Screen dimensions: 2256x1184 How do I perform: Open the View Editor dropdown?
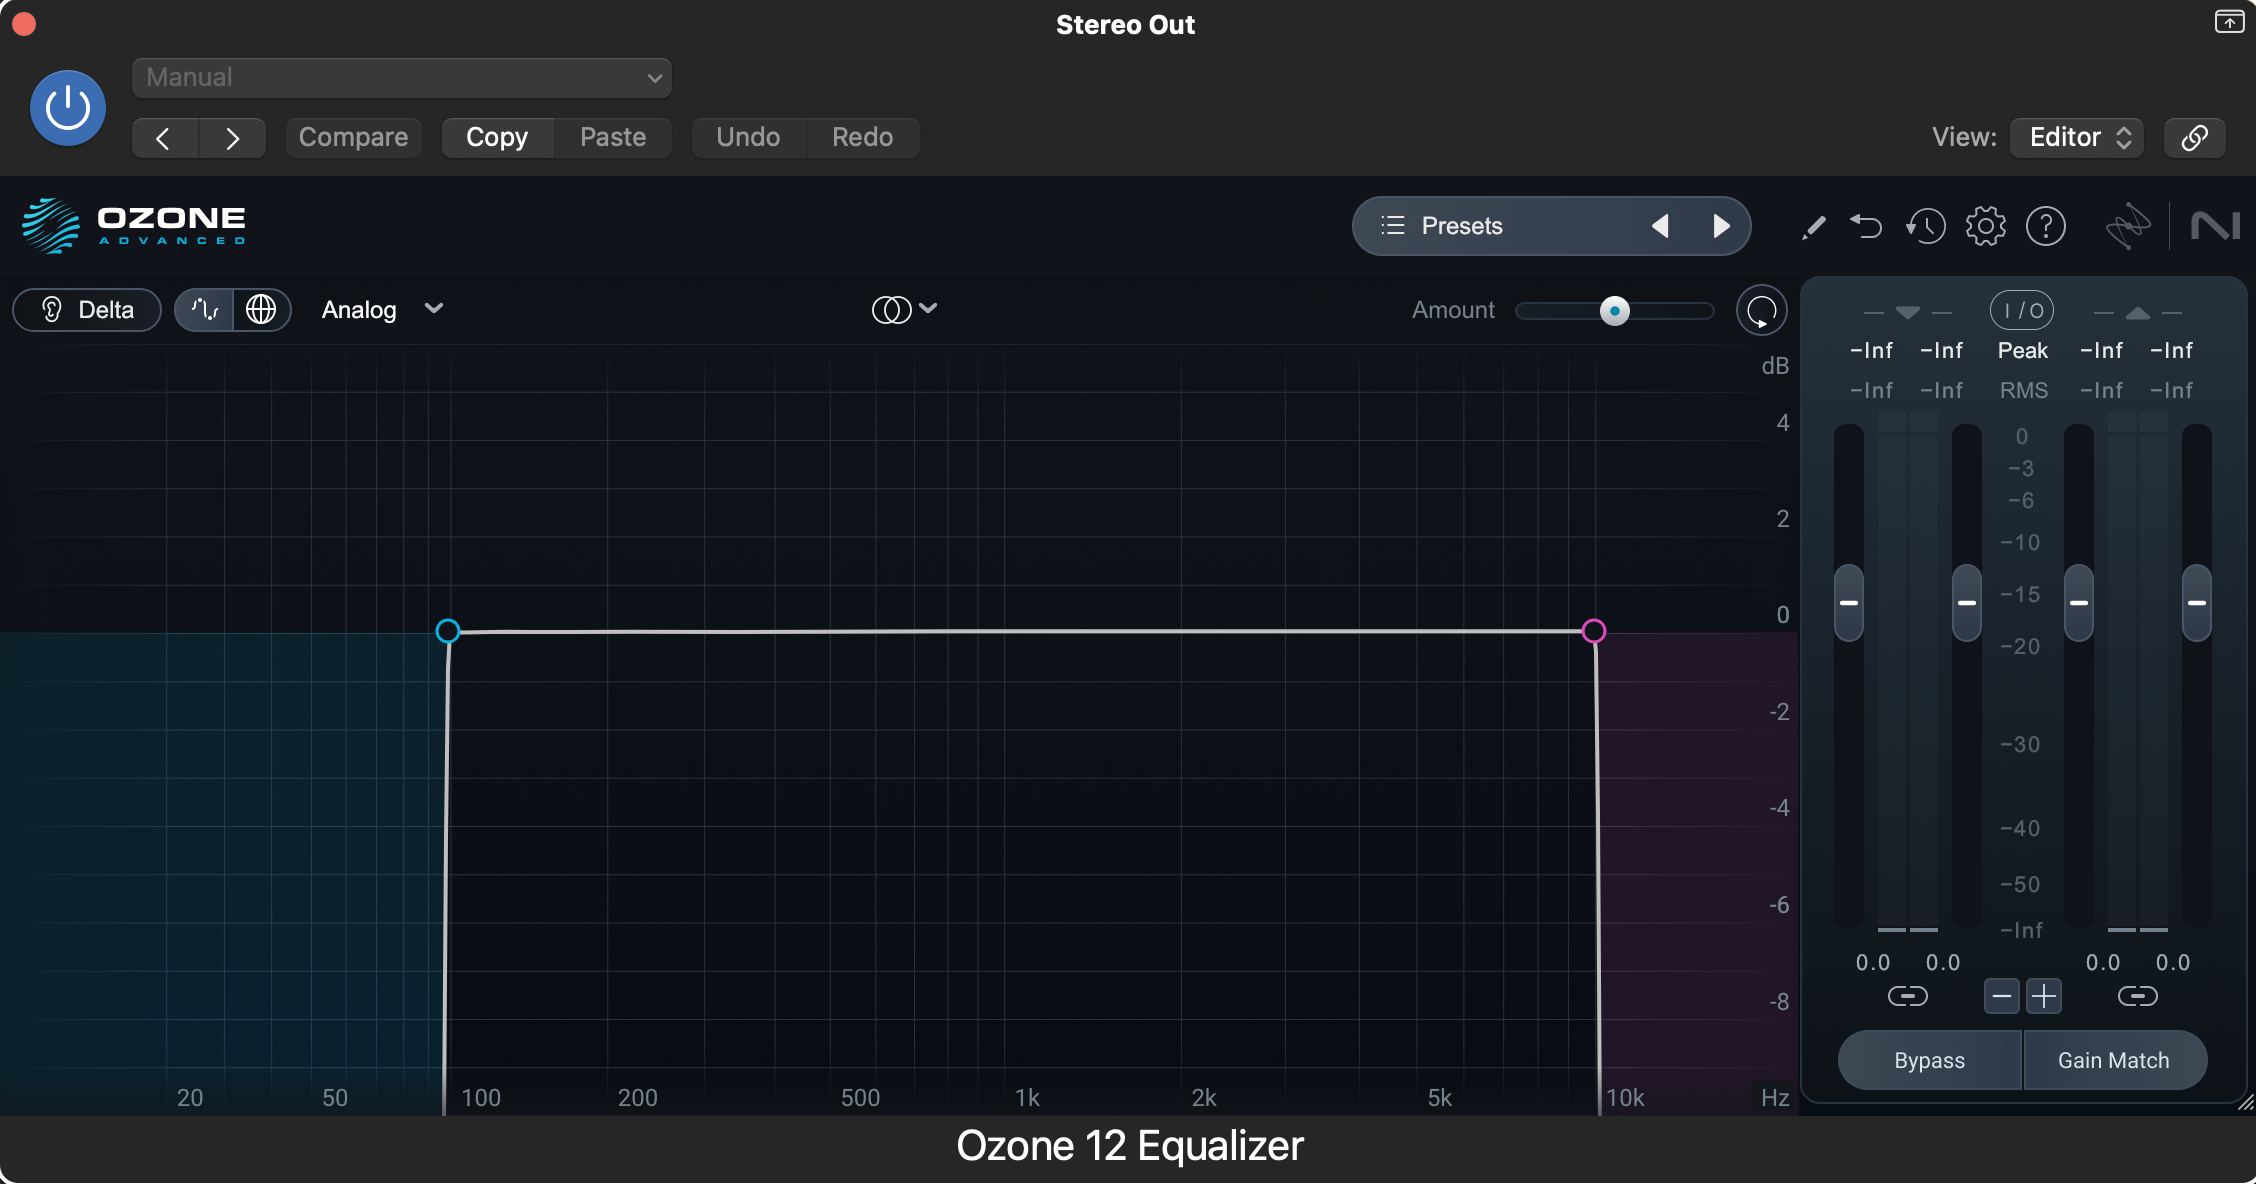click(2077, 137)
